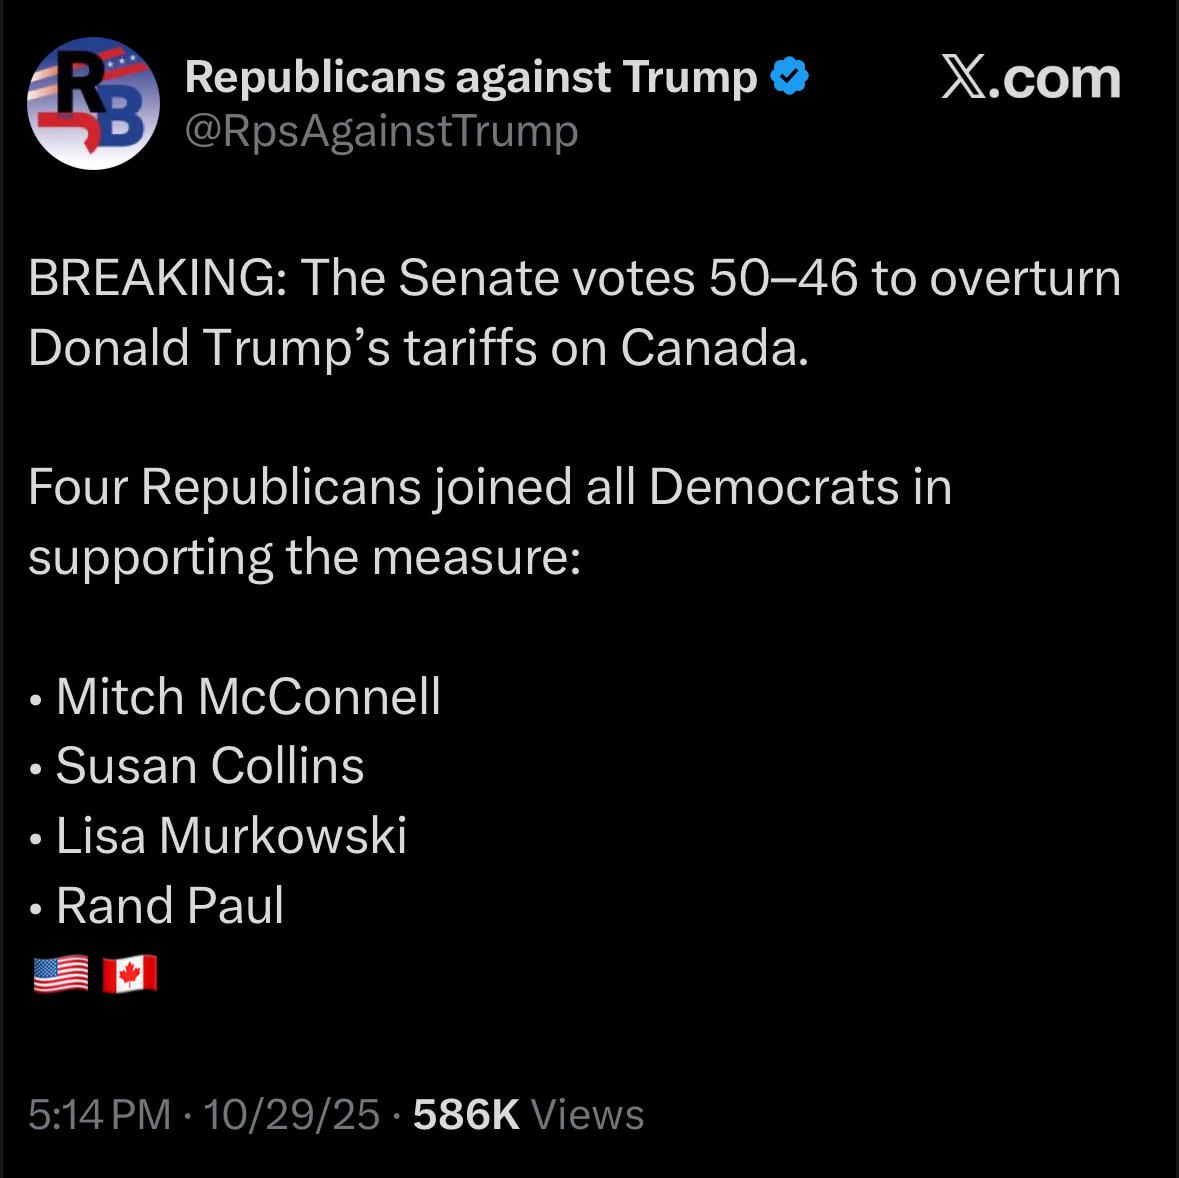
Task: Click the Canadian flag emoji
Action: [x=130, y=973]
